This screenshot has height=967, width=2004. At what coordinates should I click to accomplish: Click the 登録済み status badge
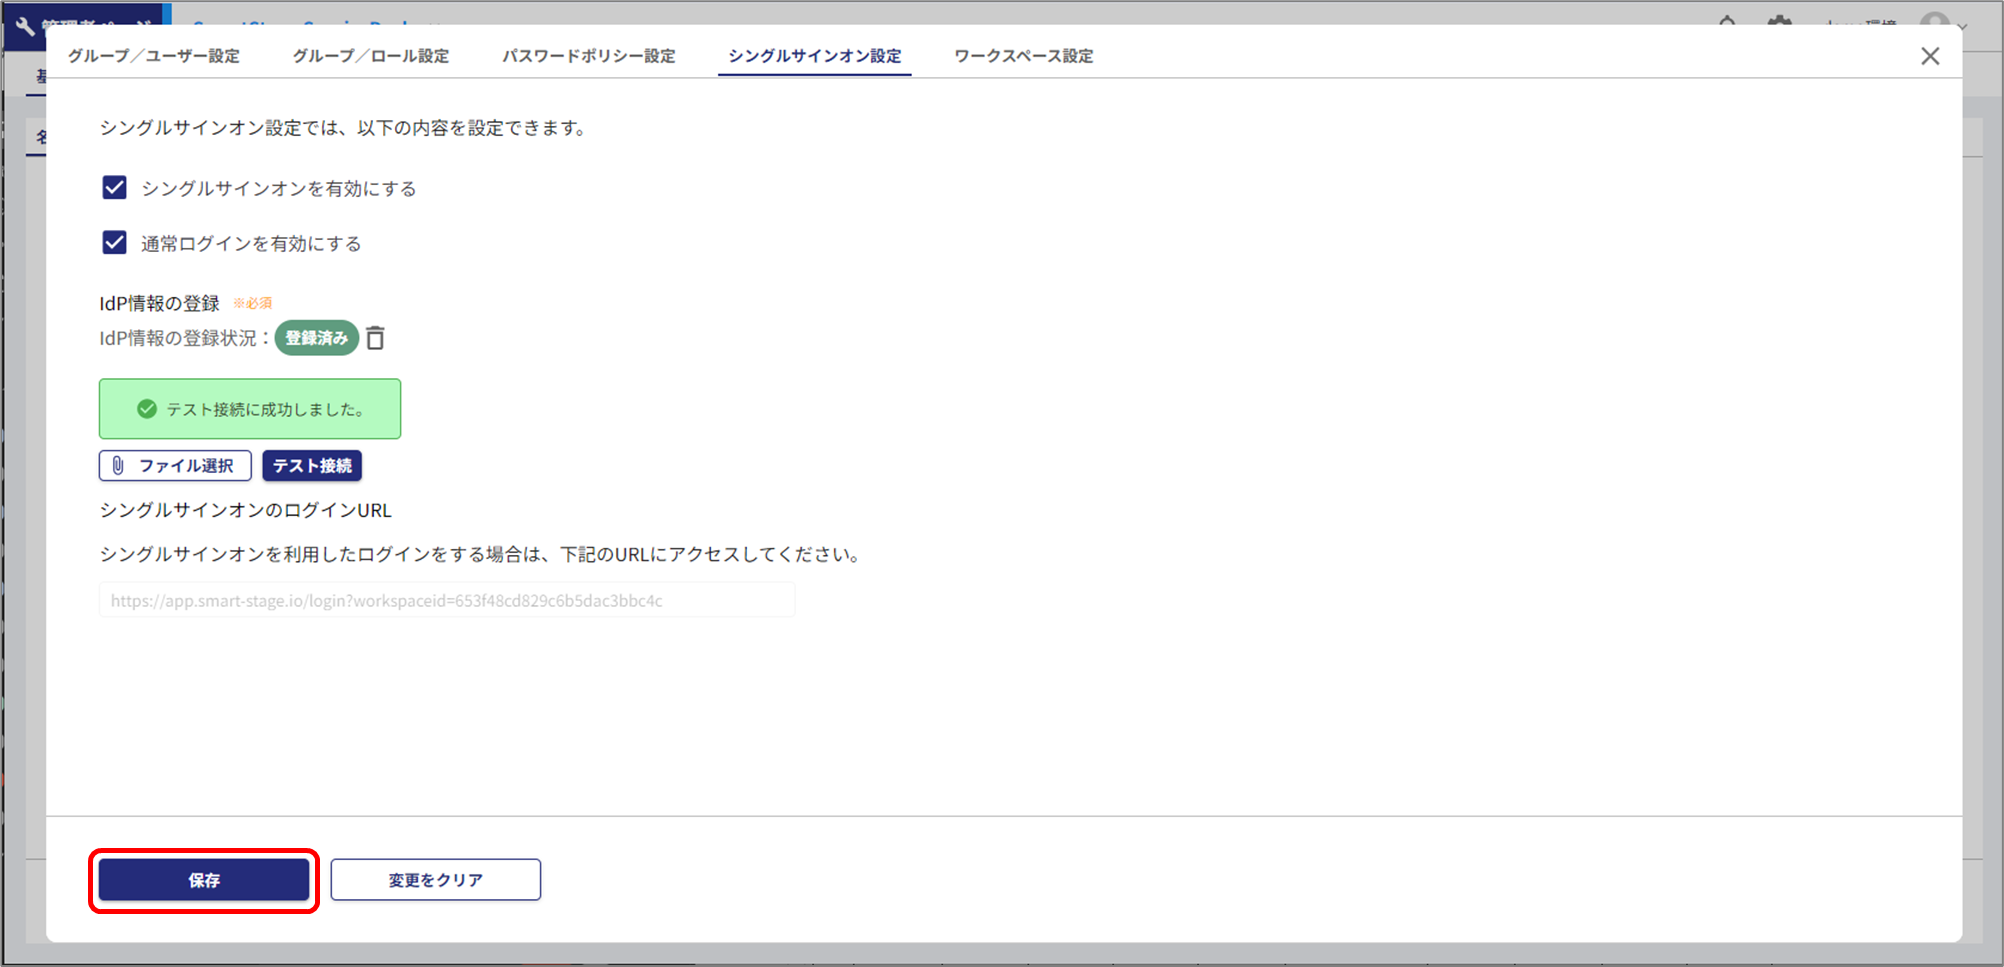(316, 338)
